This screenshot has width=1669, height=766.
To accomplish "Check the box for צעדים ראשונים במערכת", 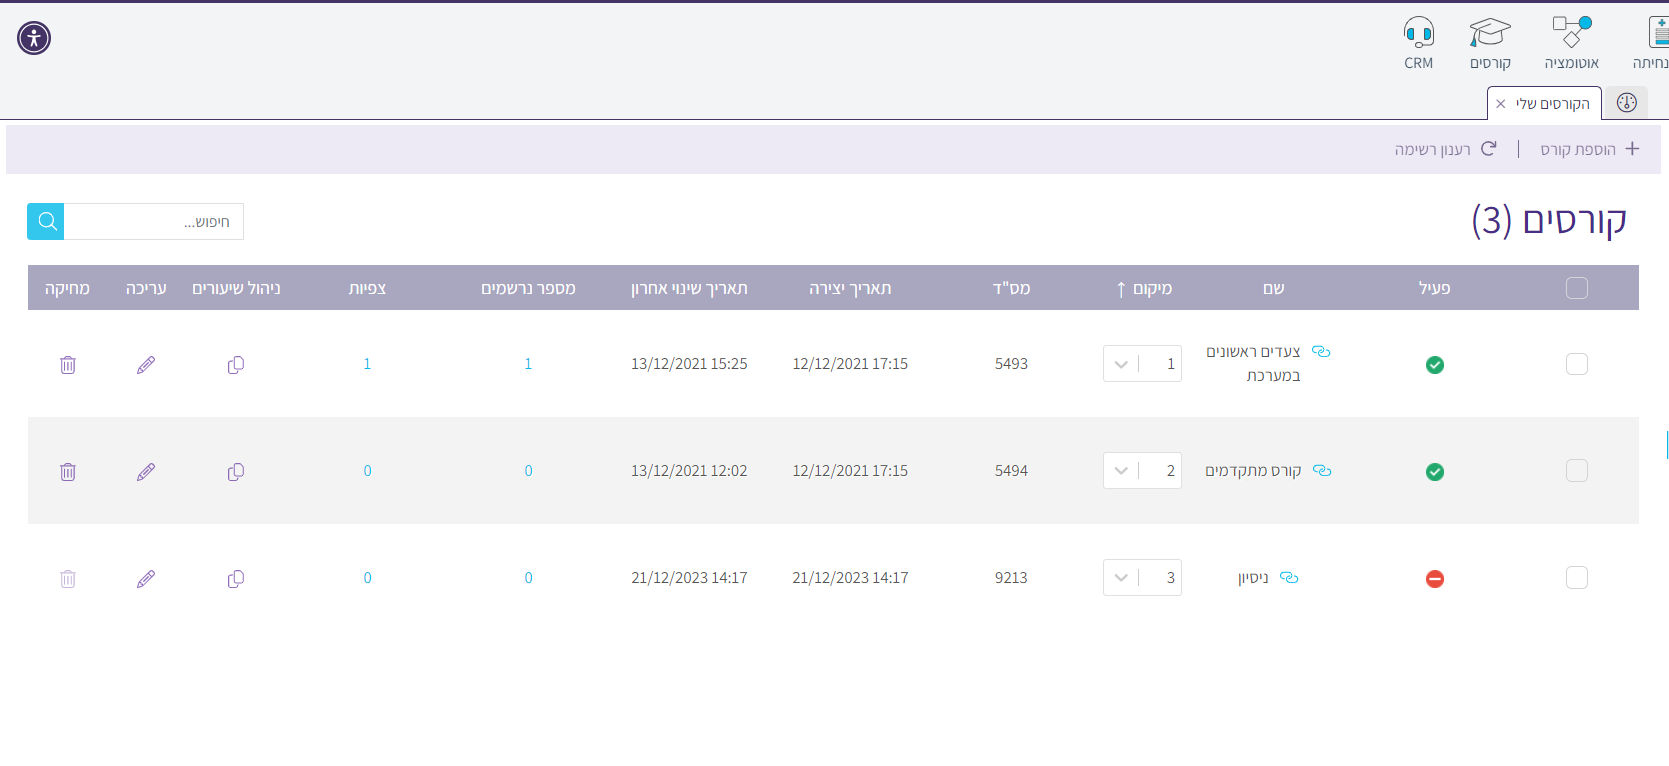I will pos(1576,364).
